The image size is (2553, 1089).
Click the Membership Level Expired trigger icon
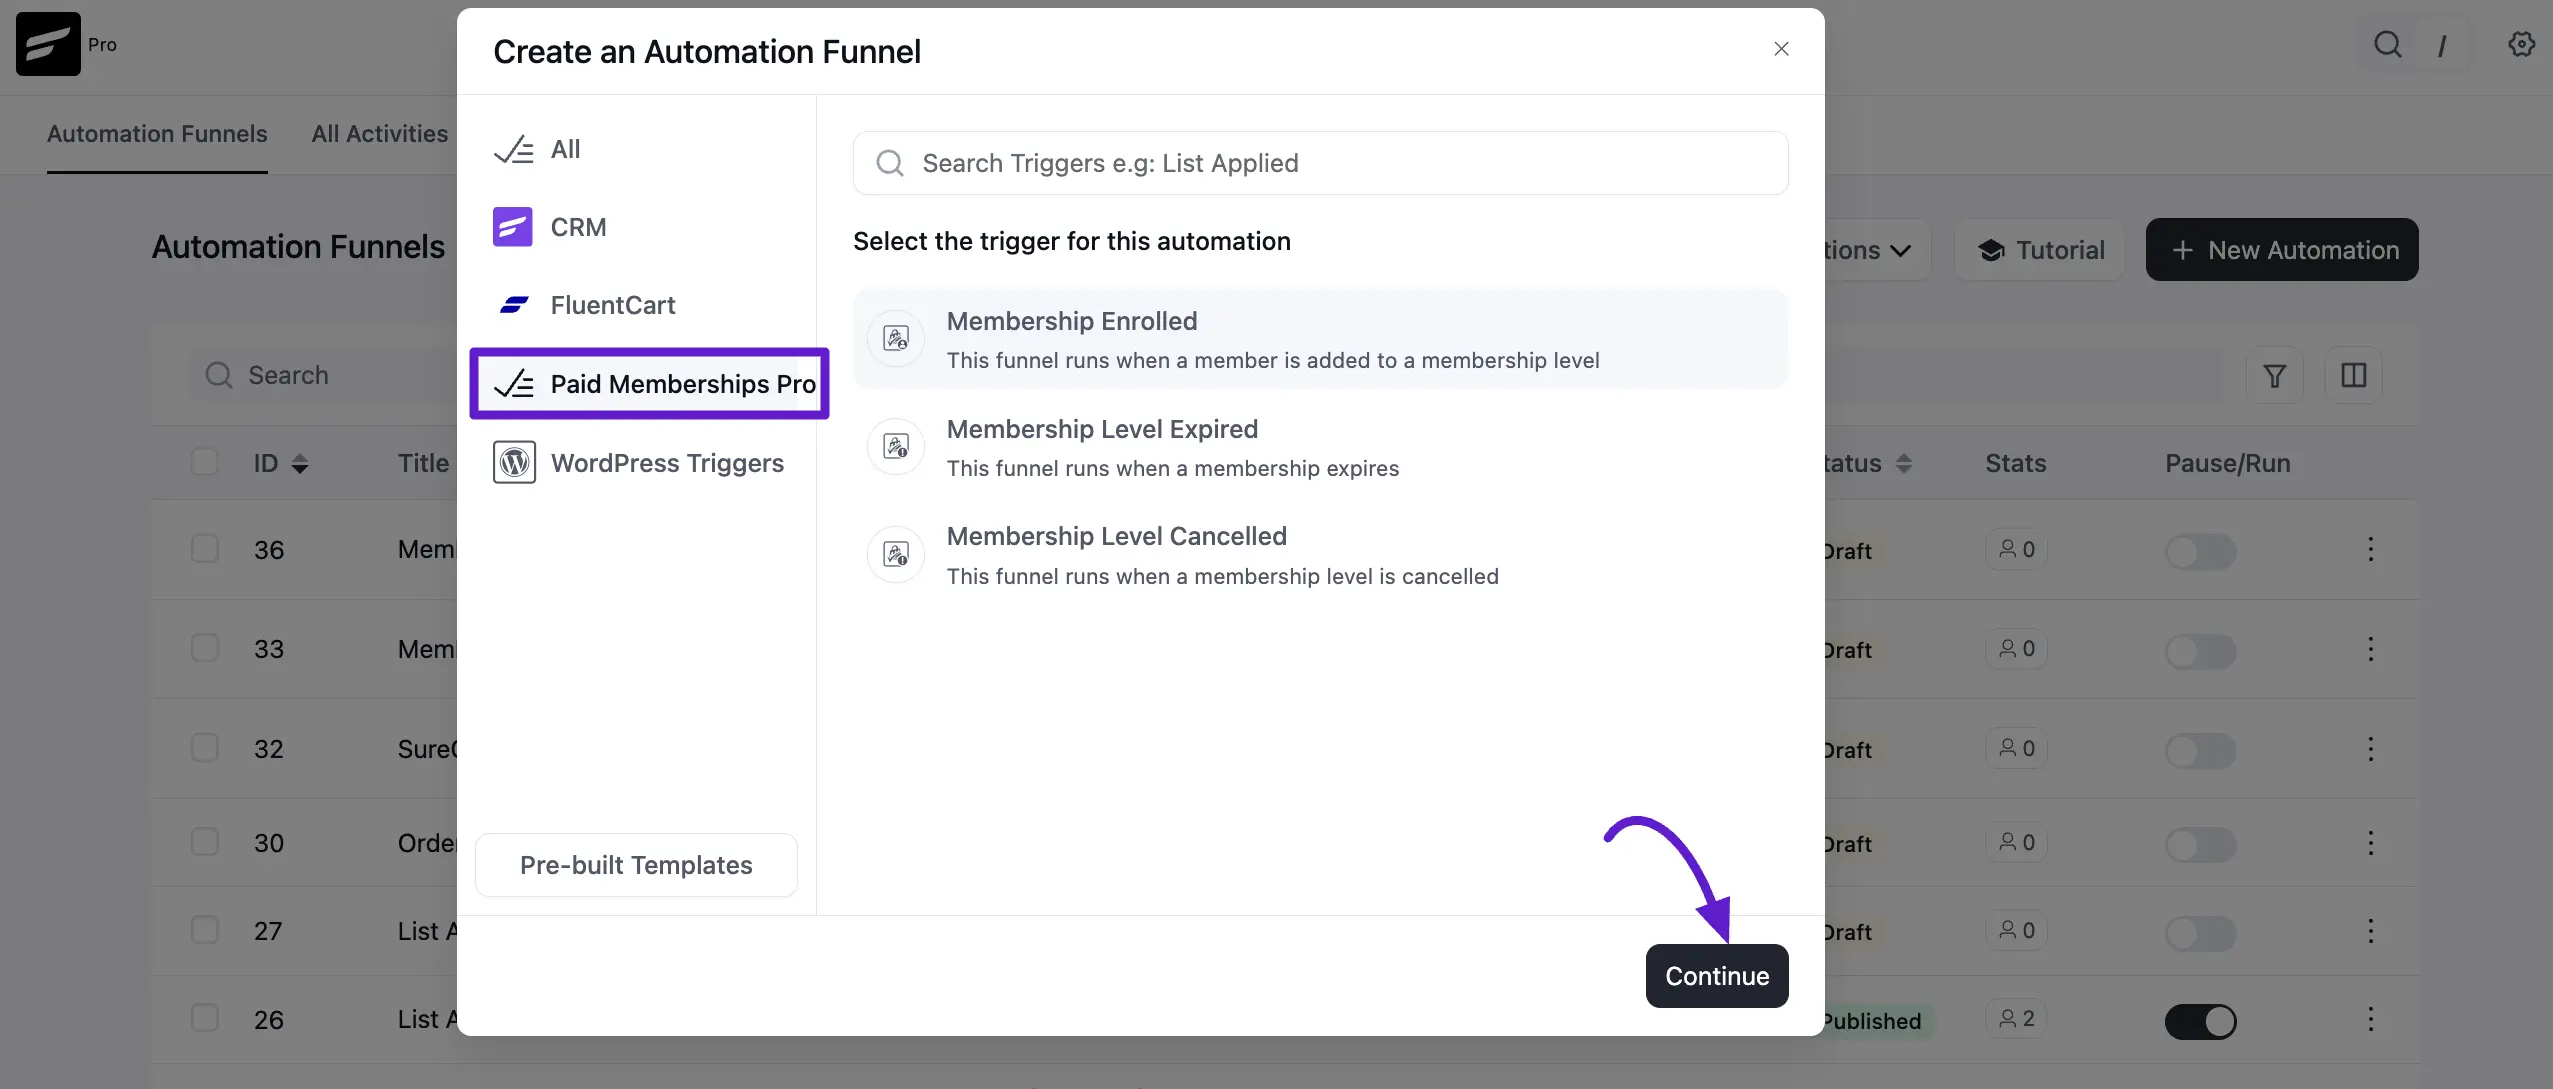[896, 446]
